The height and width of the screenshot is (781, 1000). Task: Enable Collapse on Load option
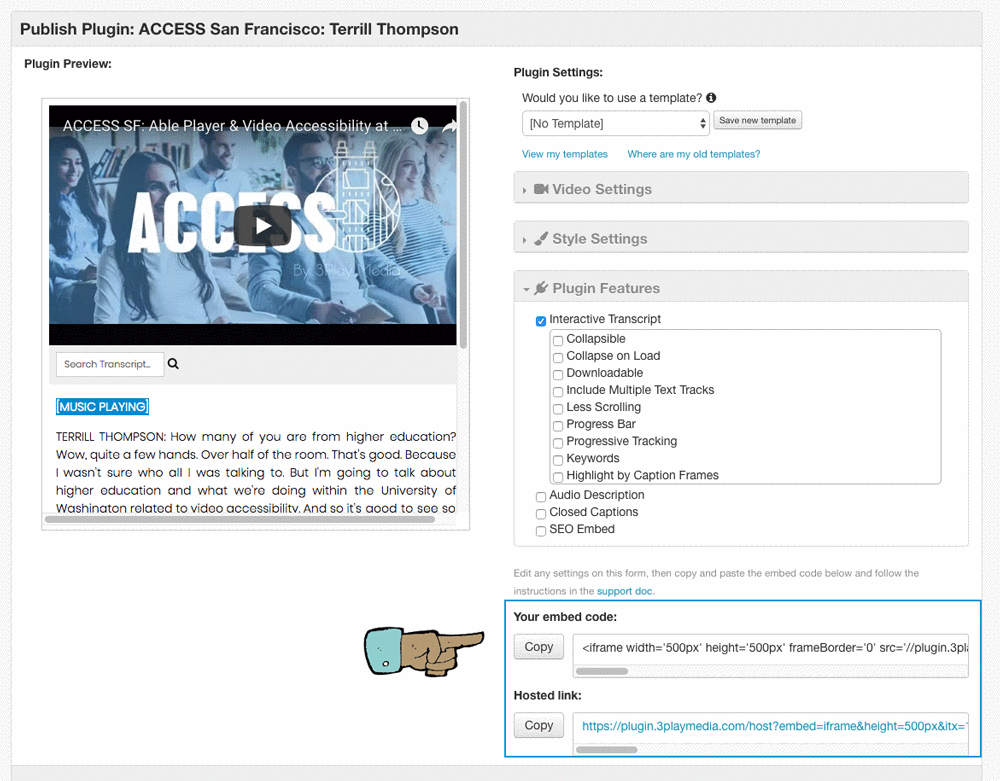pos(558,358)
